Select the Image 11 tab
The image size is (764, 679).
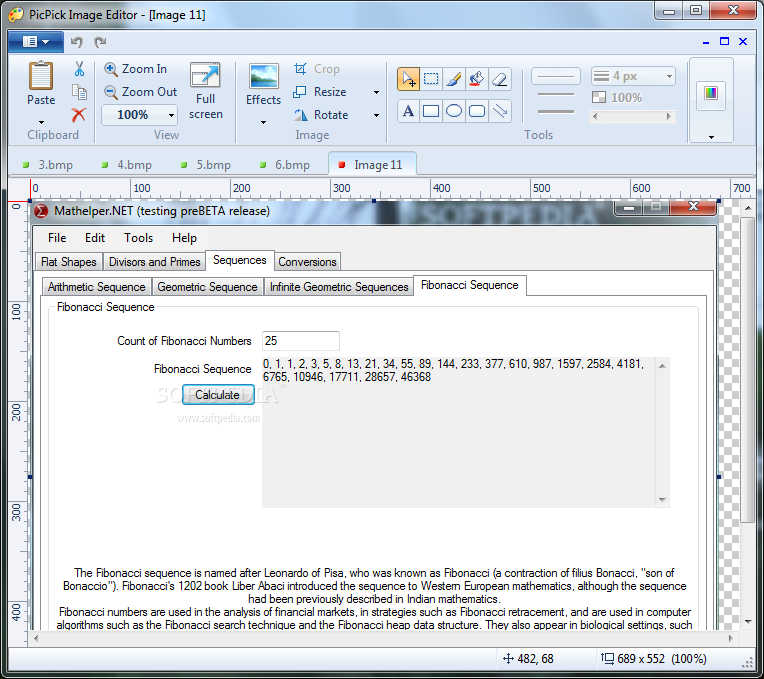372,165
